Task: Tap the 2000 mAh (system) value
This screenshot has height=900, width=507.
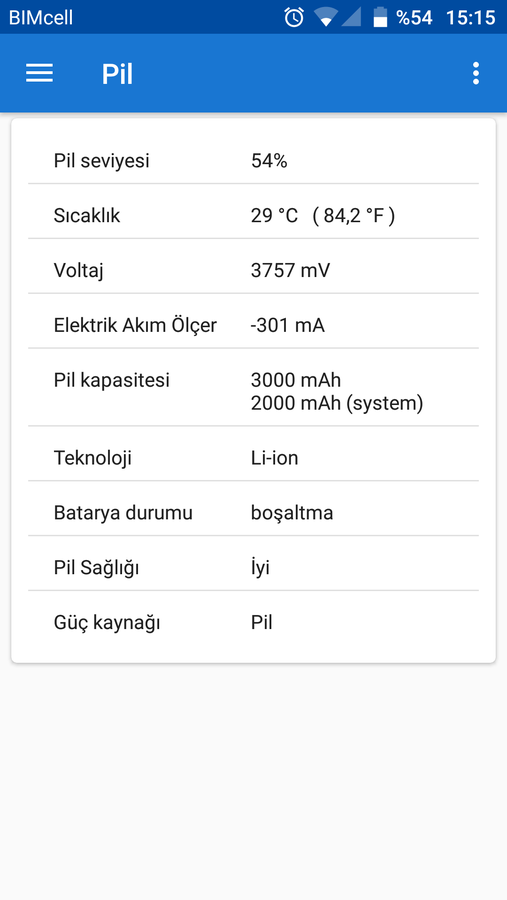Action: (337, 404)
